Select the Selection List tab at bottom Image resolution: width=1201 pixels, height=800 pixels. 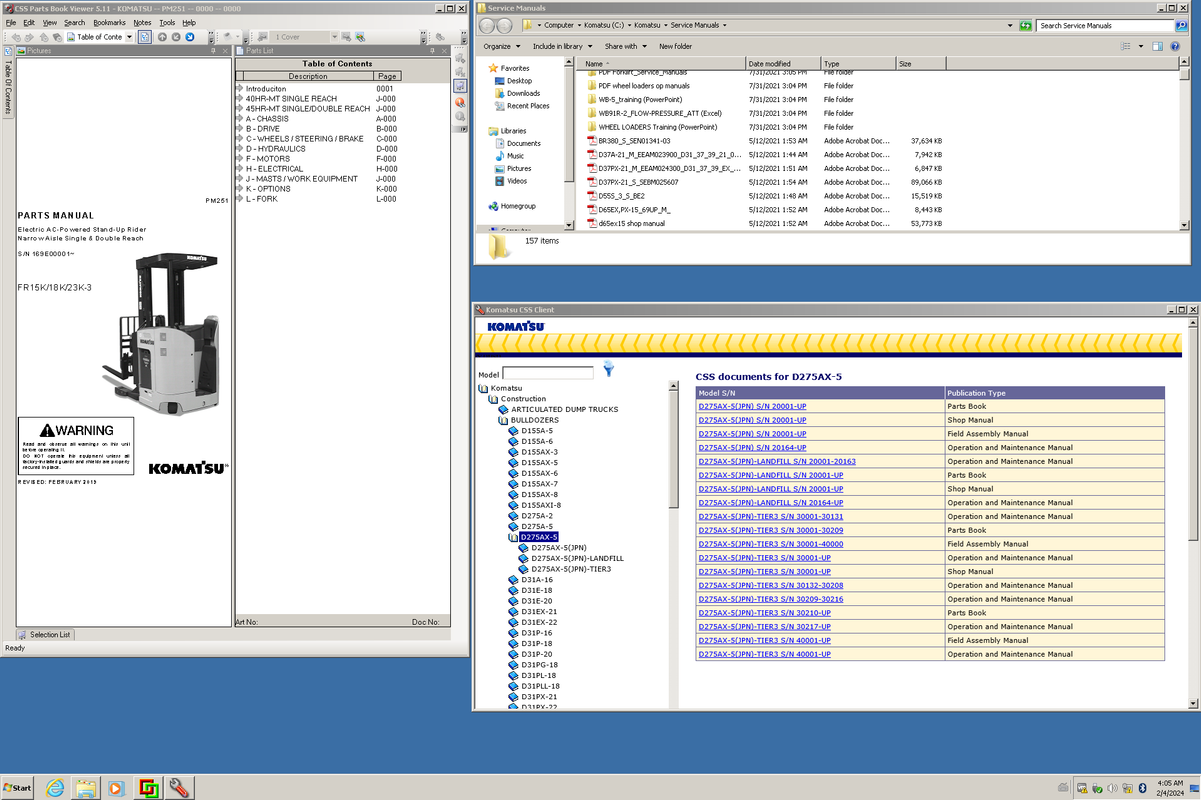(45, 634)
